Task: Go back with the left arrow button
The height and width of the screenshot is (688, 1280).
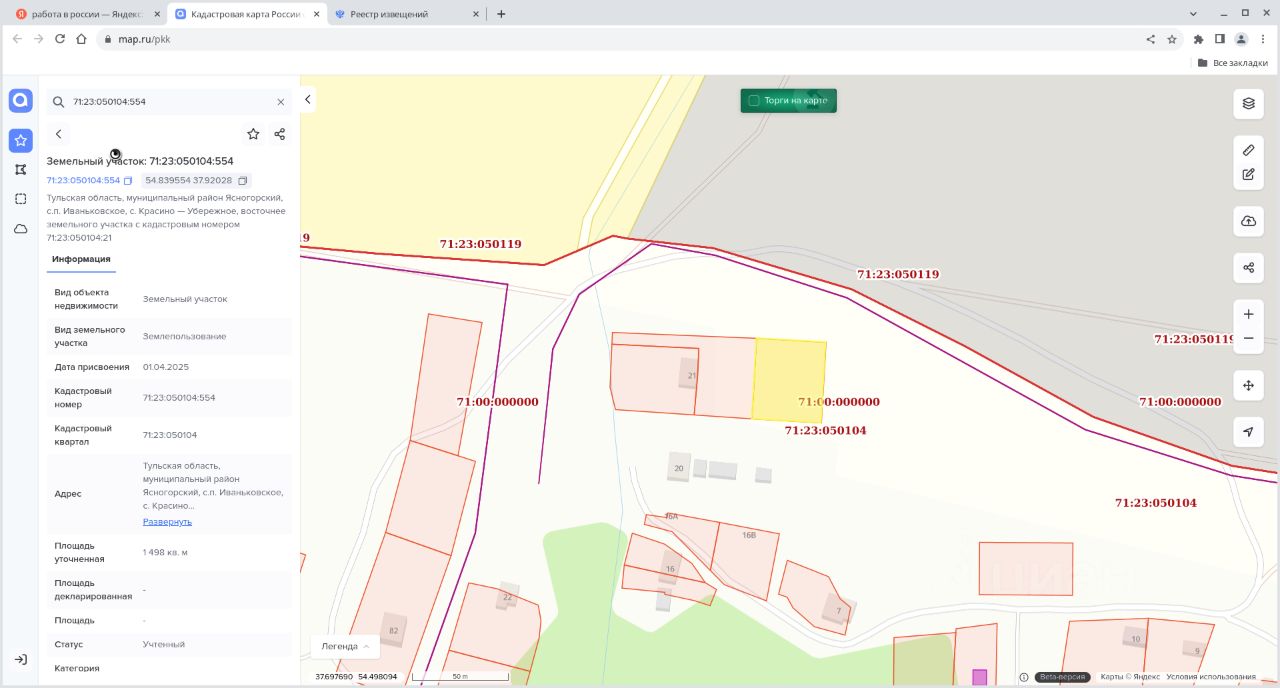Action: tap(58, 134)
